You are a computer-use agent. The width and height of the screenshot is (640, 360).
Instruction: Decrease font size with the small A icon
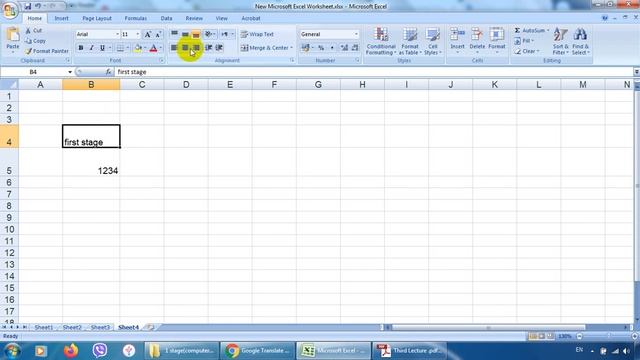(x=158, y=34)
